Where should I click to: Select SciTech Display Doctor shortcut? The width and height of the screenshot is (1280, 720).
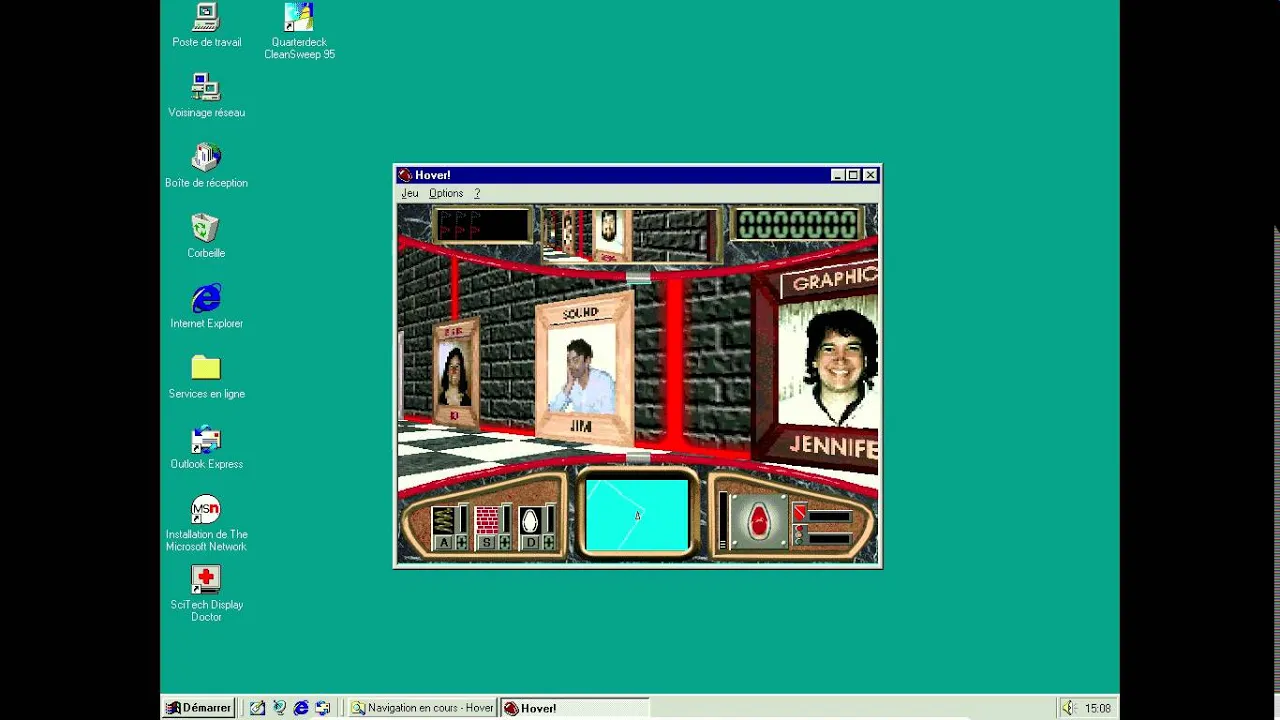[x=206, y=593]
